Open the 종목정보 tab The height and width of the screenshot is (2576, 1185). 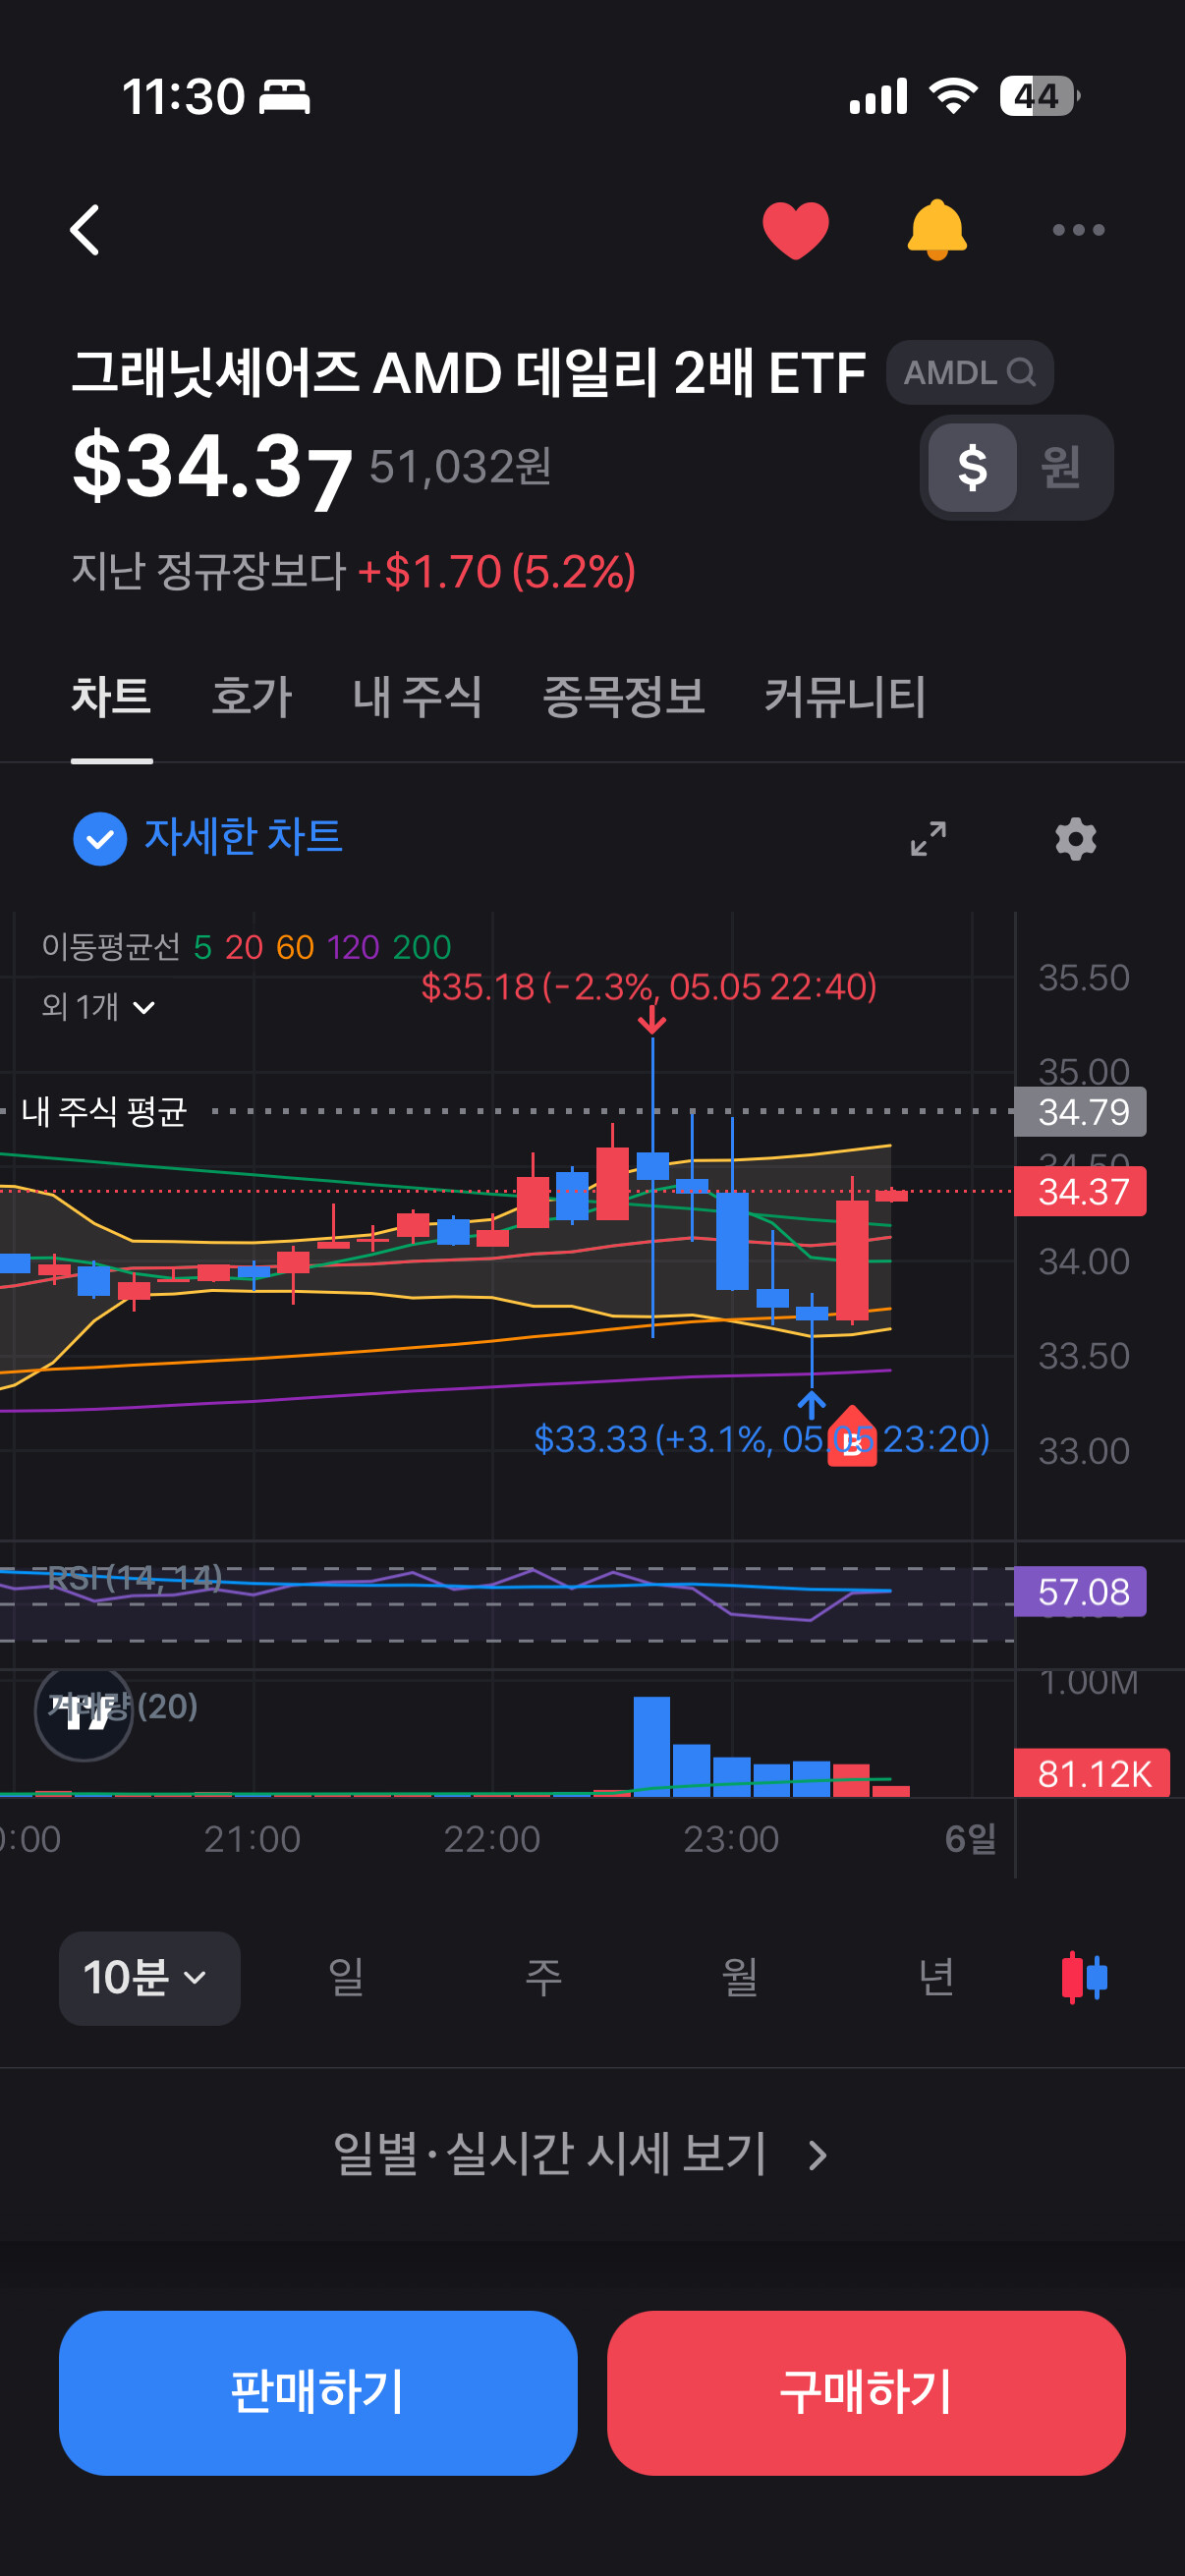(623, 696)
